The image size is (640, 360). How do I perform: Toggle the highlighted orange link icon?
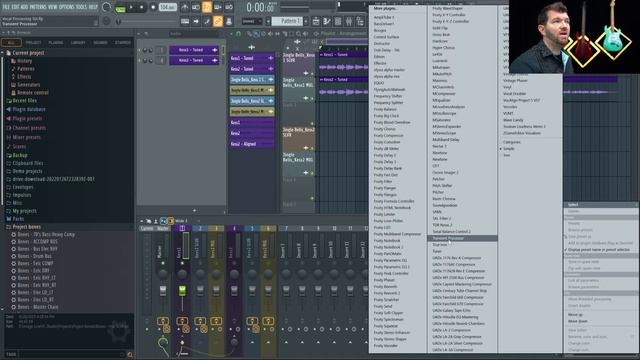point(218,21)
